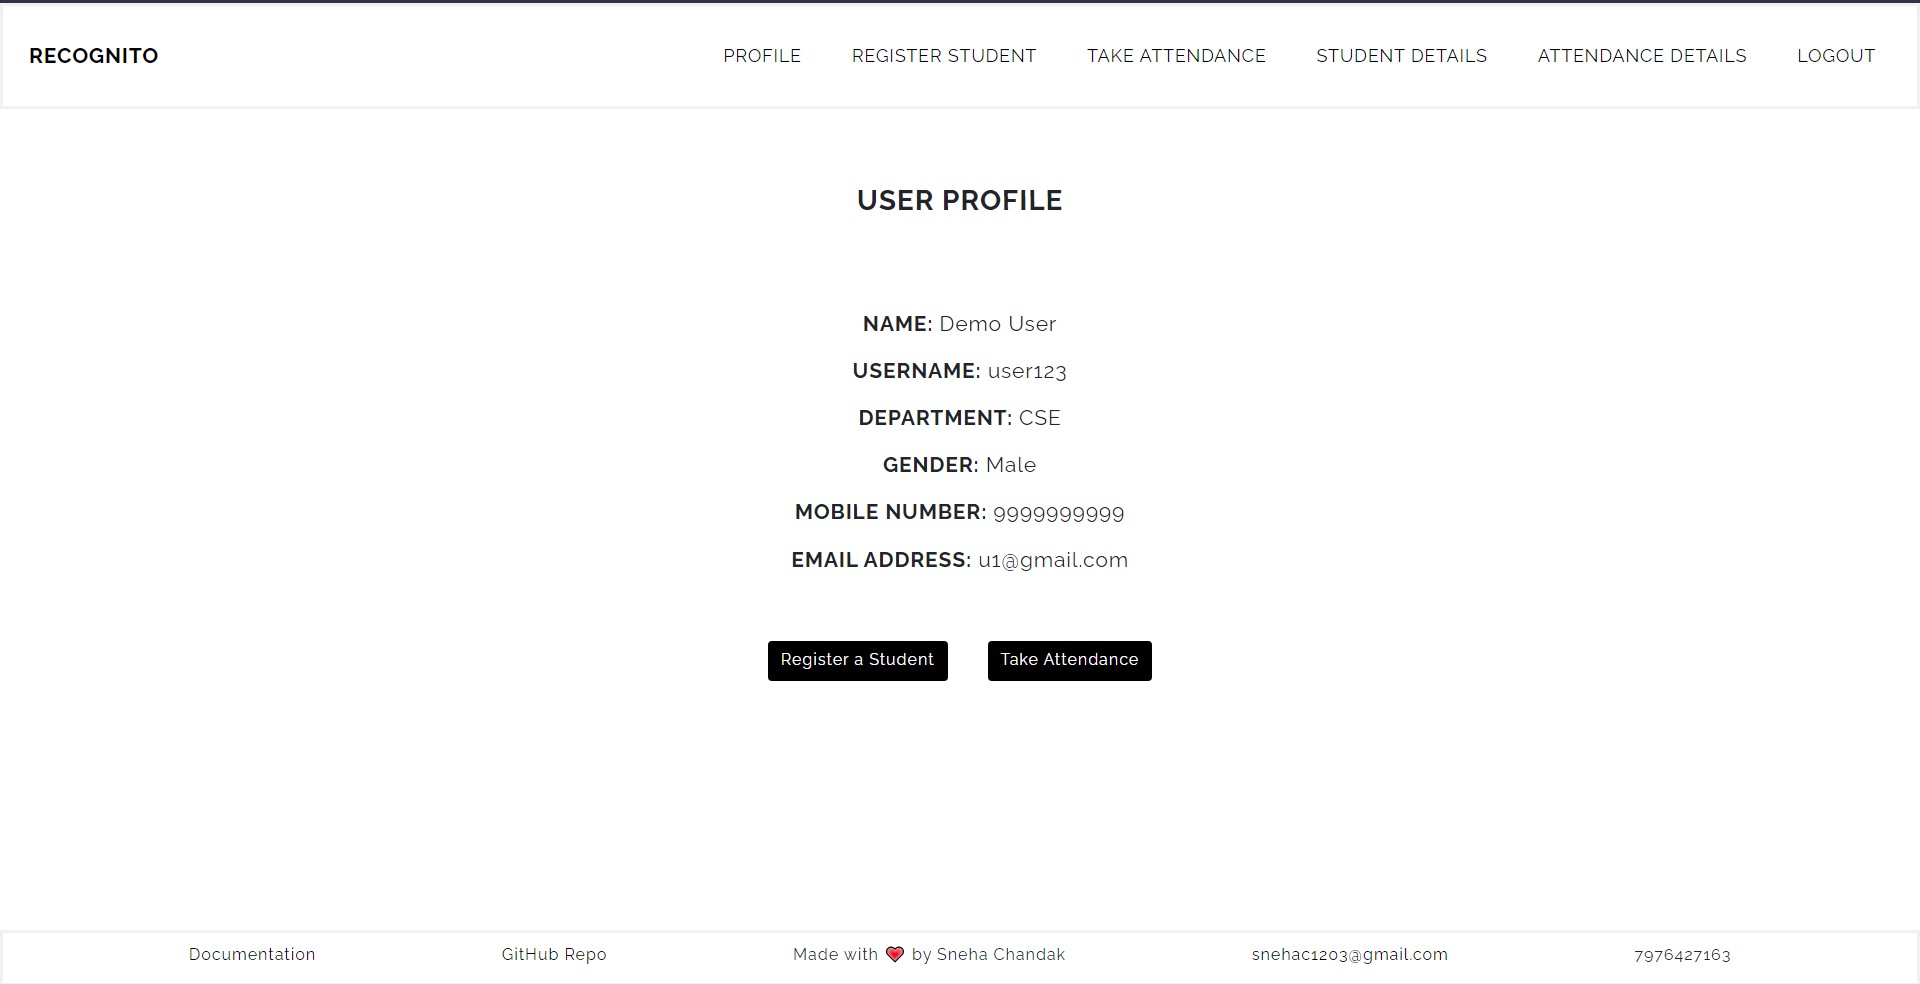Select the email u1@gmail.com in the profile
Screen dimensions: 1920x984
tap(1053, 560)
